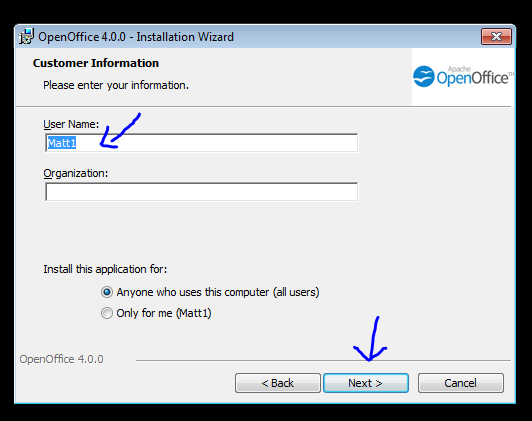532x421 pixels.
Task: Click the Organization label
Action: (75, 173)
